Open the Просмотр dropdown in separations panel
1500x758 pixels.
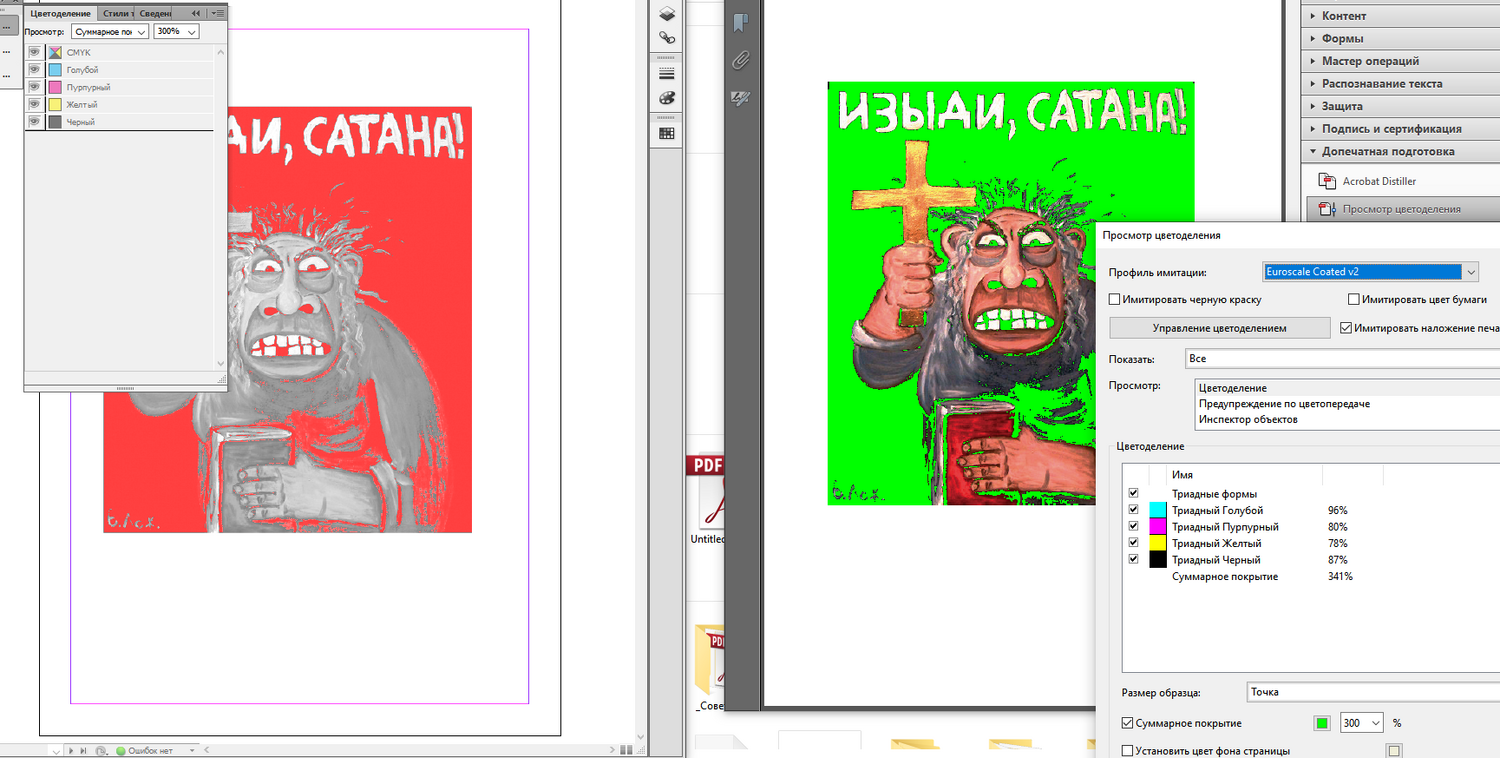110,31
